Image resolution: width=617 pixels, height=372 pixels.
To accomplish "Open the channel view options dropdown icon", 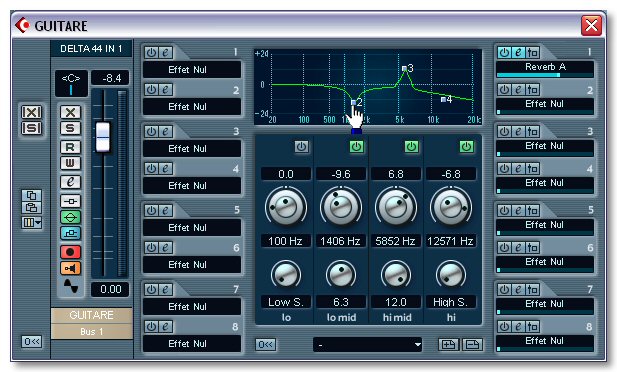I will click(x=31, y=223).
